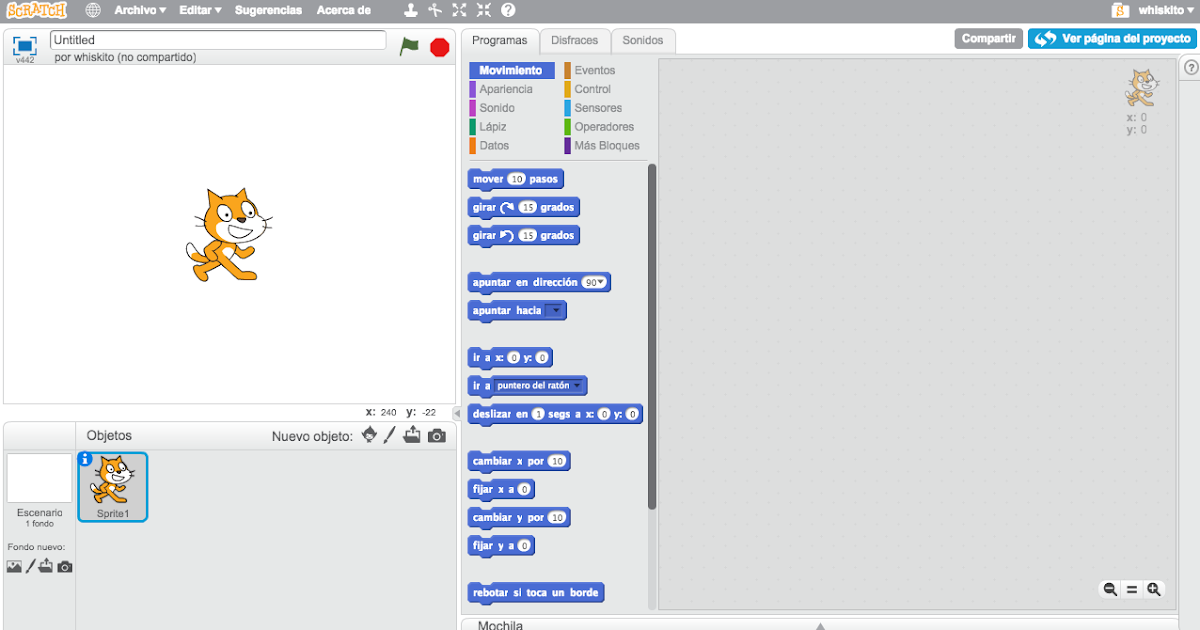
Task: Create a new sprite from camera icon
Action: tap(436, 435)
